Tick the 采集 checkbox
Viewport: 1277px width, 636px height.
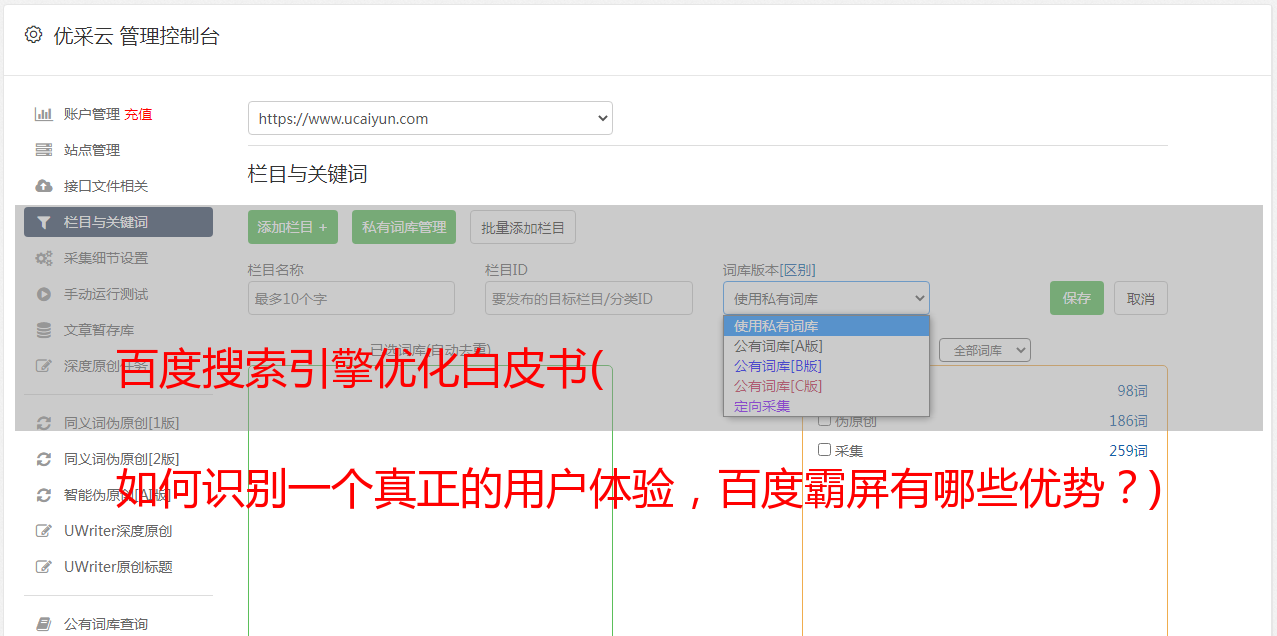(x=825, y=450)
